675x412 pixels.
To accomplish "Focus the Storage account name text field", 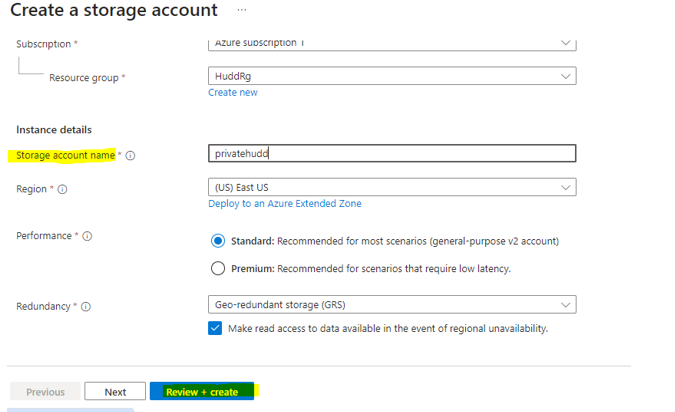I will click(x=390, y=153).
